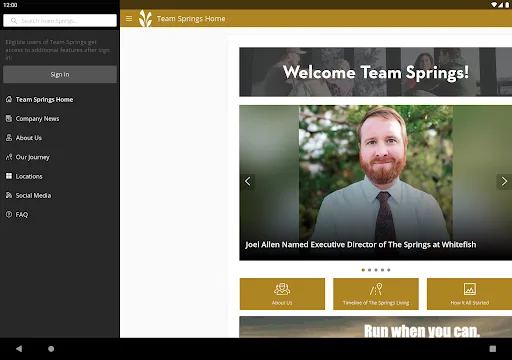Click the Wi-Fi status bar icon
Viewport: 512px width, 360px height.
494,5
